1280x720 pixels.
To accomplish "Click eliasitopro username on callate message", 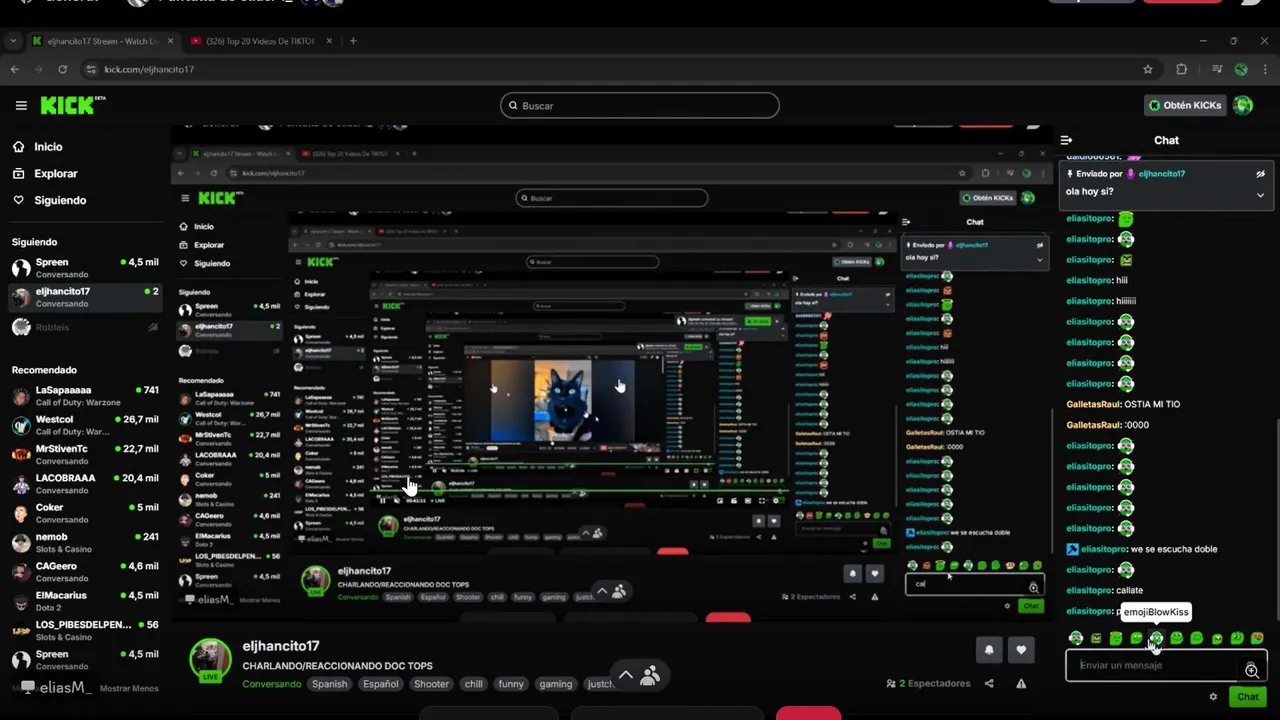I will [x=1089, y=591].
